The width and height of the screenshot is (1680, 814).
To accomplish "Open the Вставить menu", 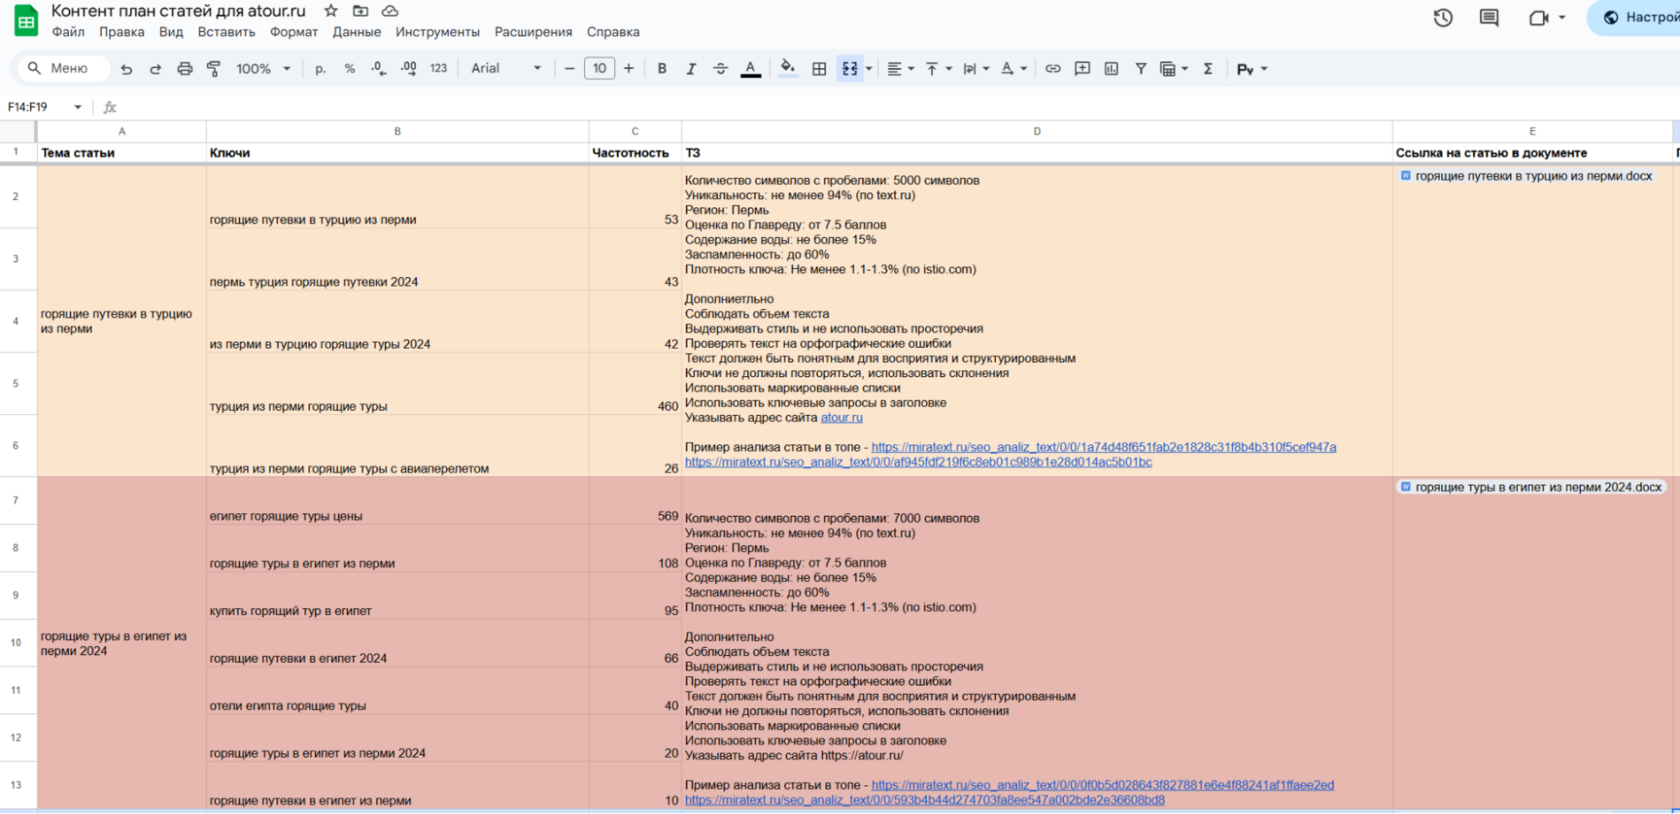I will (x=227, y=32).
